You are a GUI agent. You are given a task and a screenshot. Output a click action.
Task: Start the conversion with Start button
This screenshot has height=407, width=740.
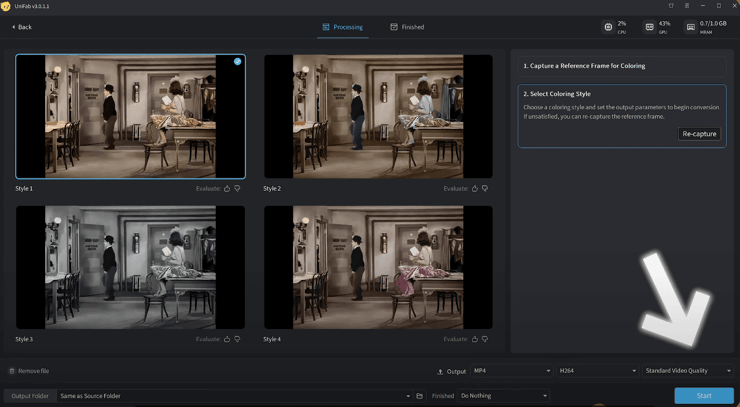[704, 396]
